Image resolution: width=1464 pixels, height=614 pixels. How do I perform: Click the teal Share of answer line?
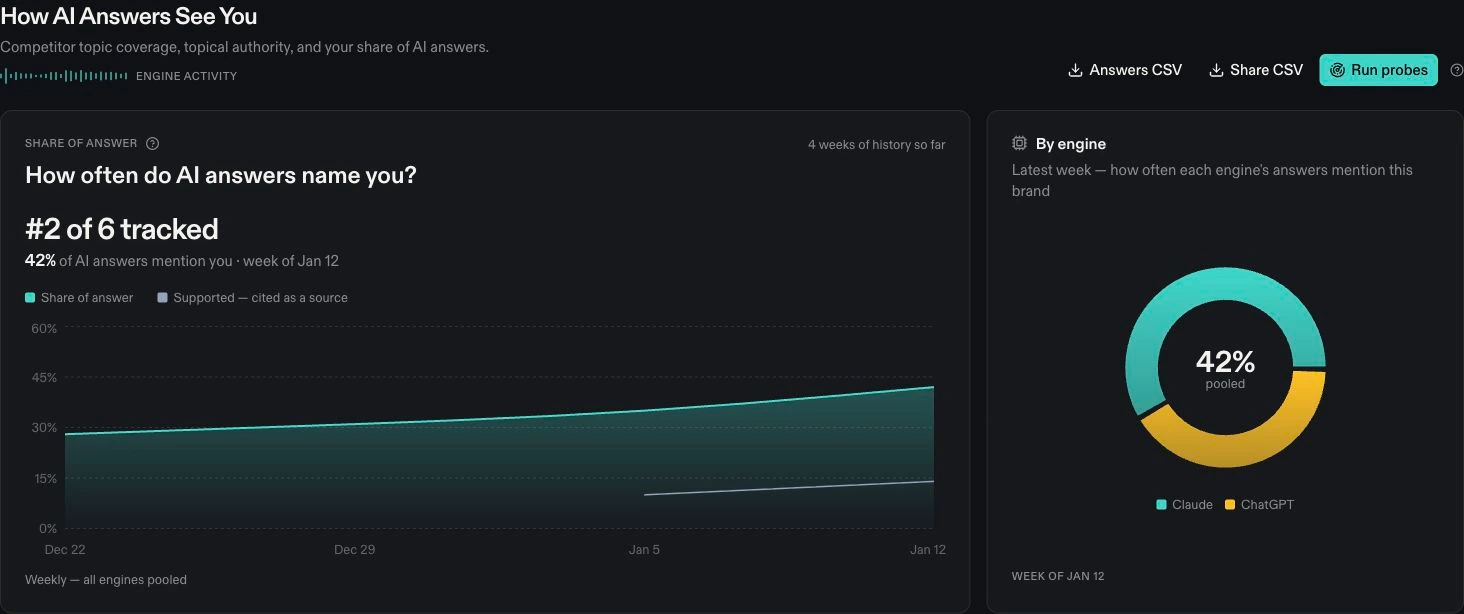[500, 418]
